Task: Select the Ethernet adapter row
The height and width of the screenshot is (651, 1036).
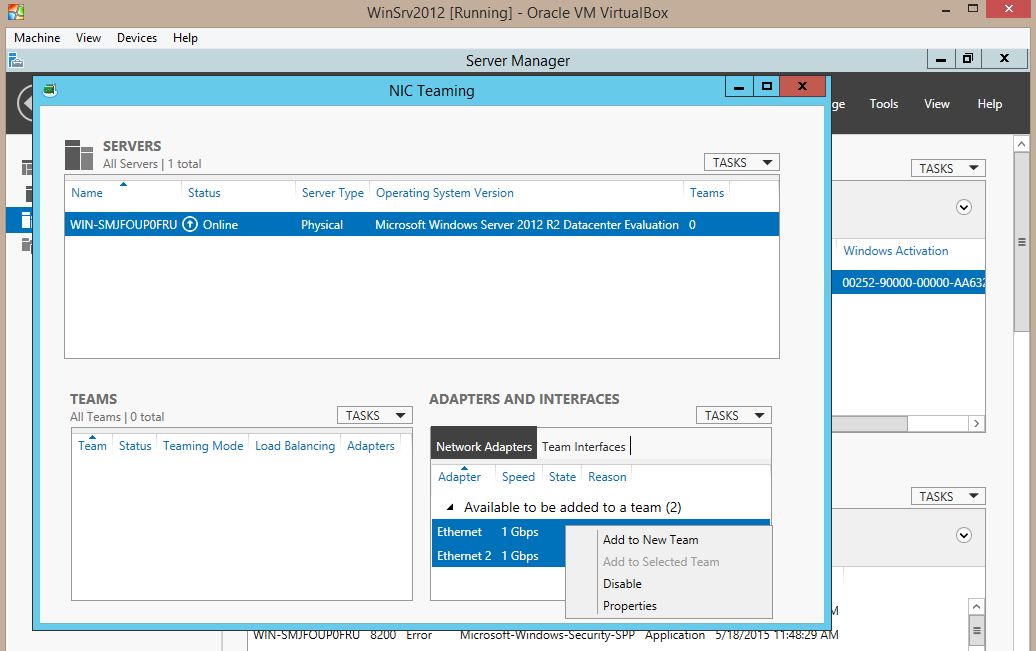Action: [x=498, y=532]
